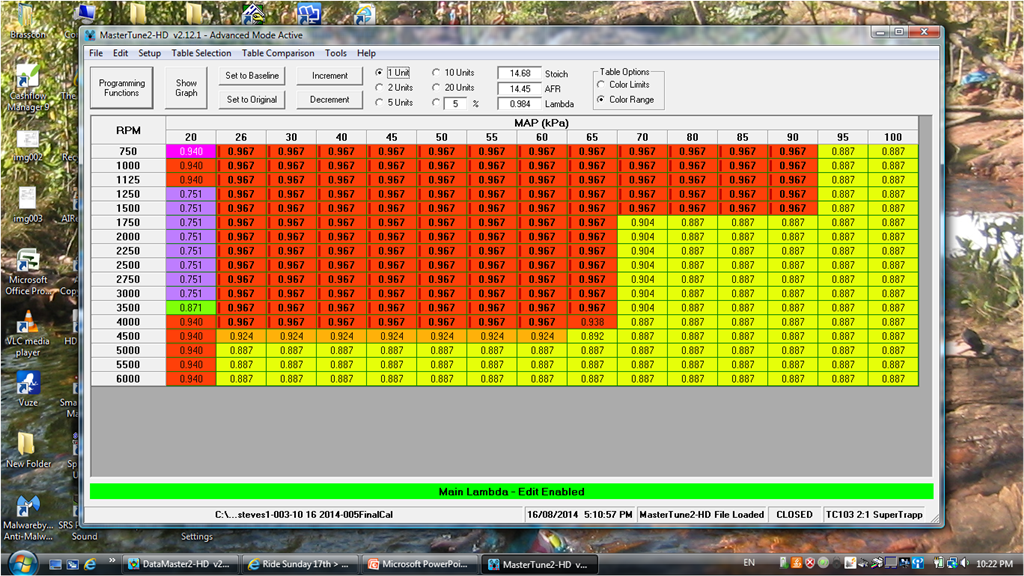Image resolution: width=1024 pixels, height=576 pixels.
Task: Click Switch Between Windows quick launch icon
Action: click(x=72, y=564)
